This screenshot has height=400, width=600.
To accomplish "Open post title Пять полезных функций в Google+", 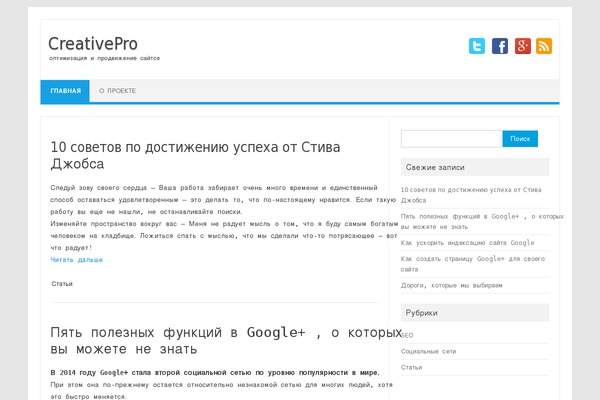I will point(226,341).
